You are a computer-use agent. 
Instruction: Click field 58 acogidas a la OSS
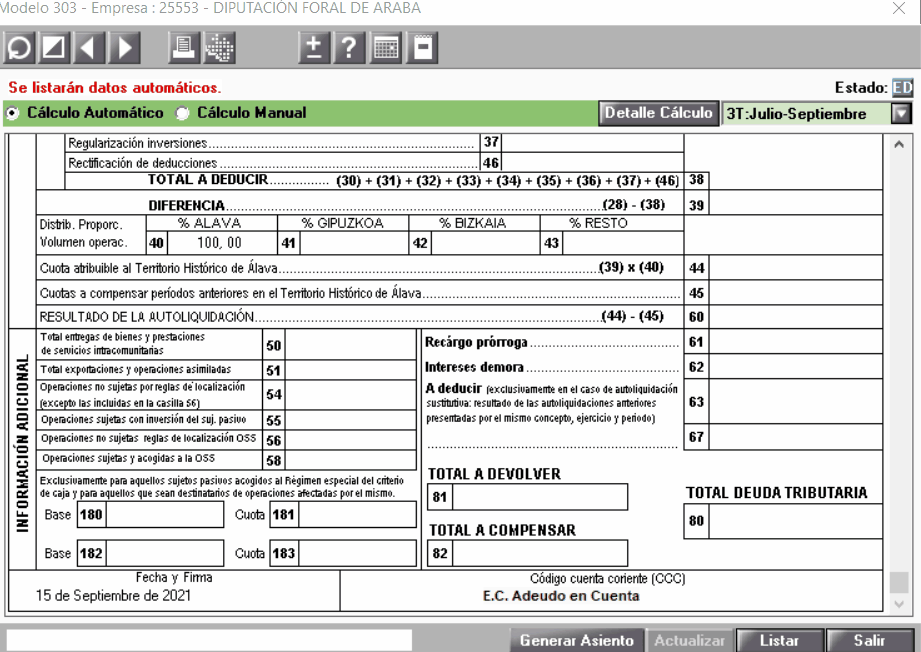tap(351, 460)
